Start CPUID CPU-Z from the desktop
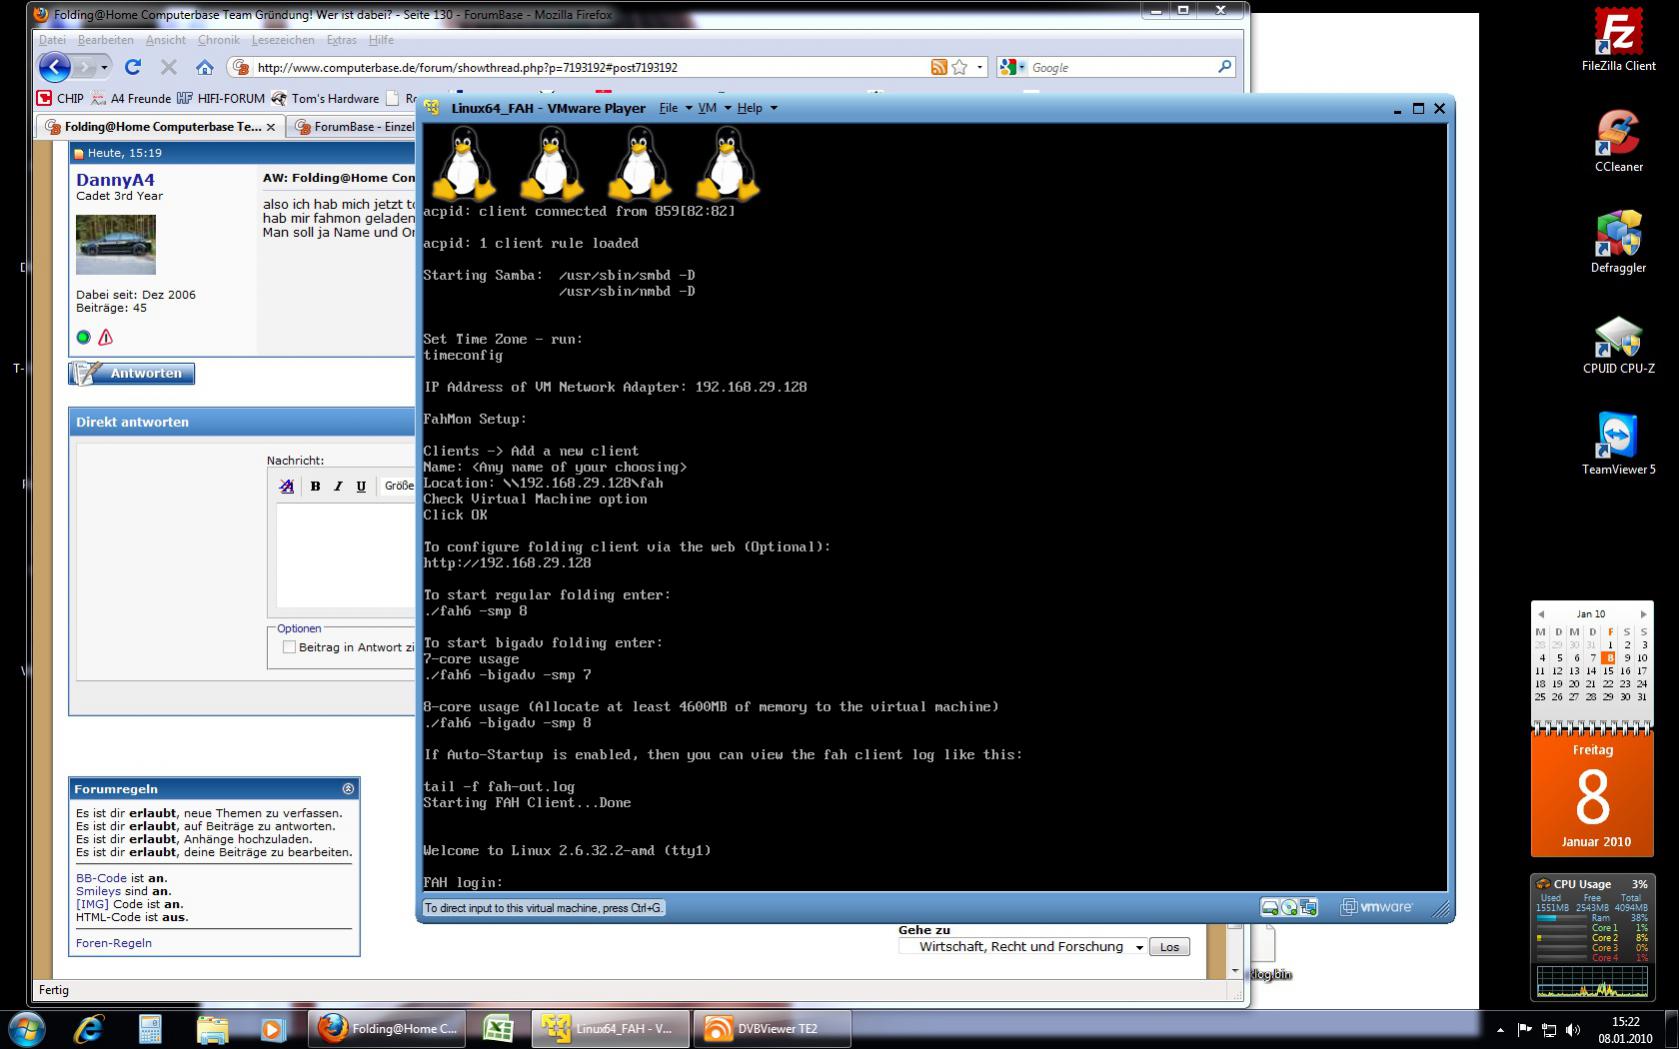Image resolution: width=1679 pixels, height=1049 pixels. [1618, 343]
